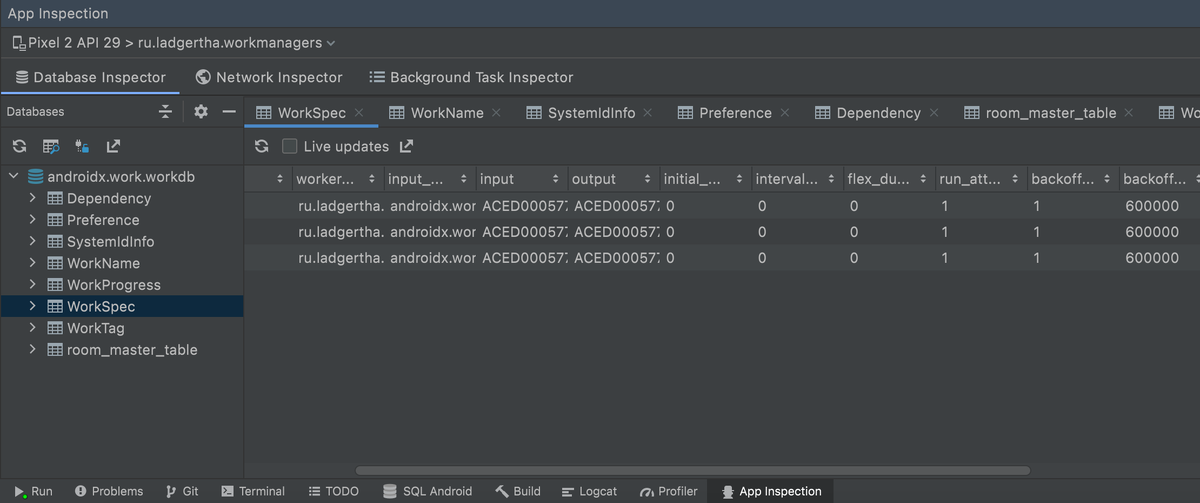
Task: Refresh the WorkSpec table data
Action: (x=262, y=147)
